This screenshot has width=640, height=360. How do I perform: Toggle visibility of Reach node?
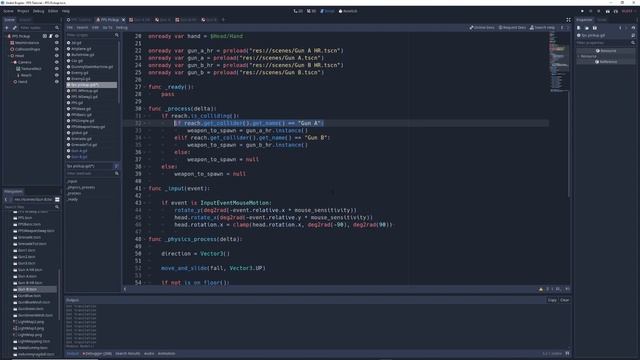(57, 75)
